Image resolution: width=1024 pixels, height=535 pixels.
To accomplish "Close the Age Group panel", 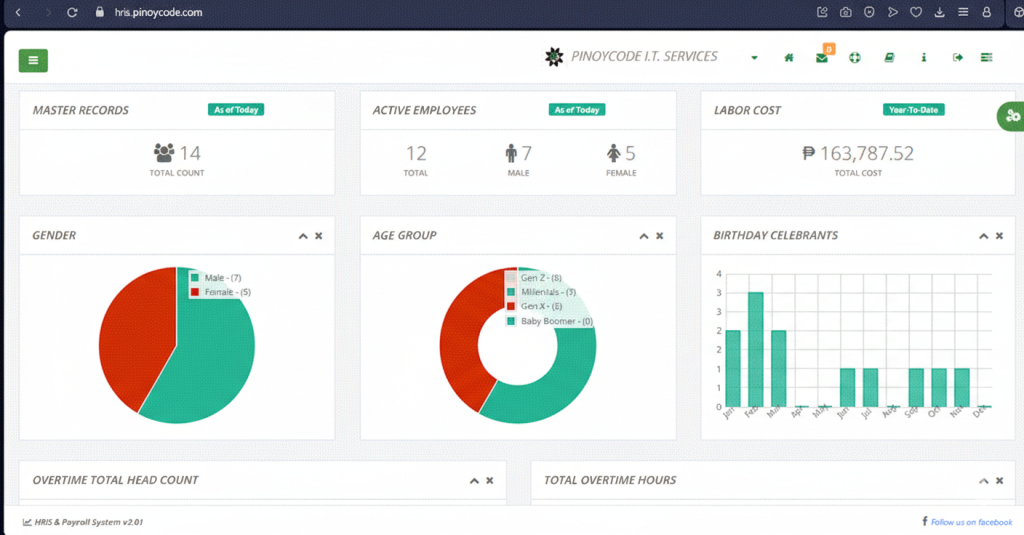I will coord(659,236).
